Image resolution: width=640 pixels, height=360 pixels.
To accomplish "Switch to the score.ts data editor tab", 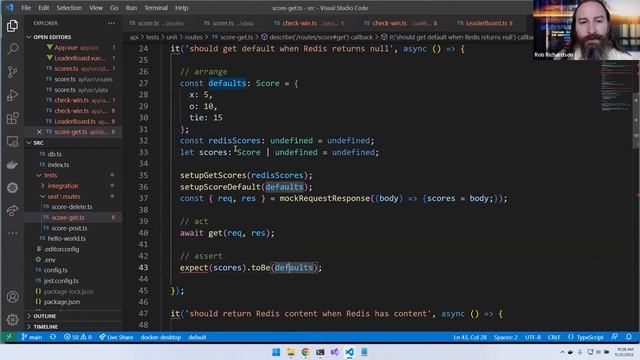I will [229, 23].
